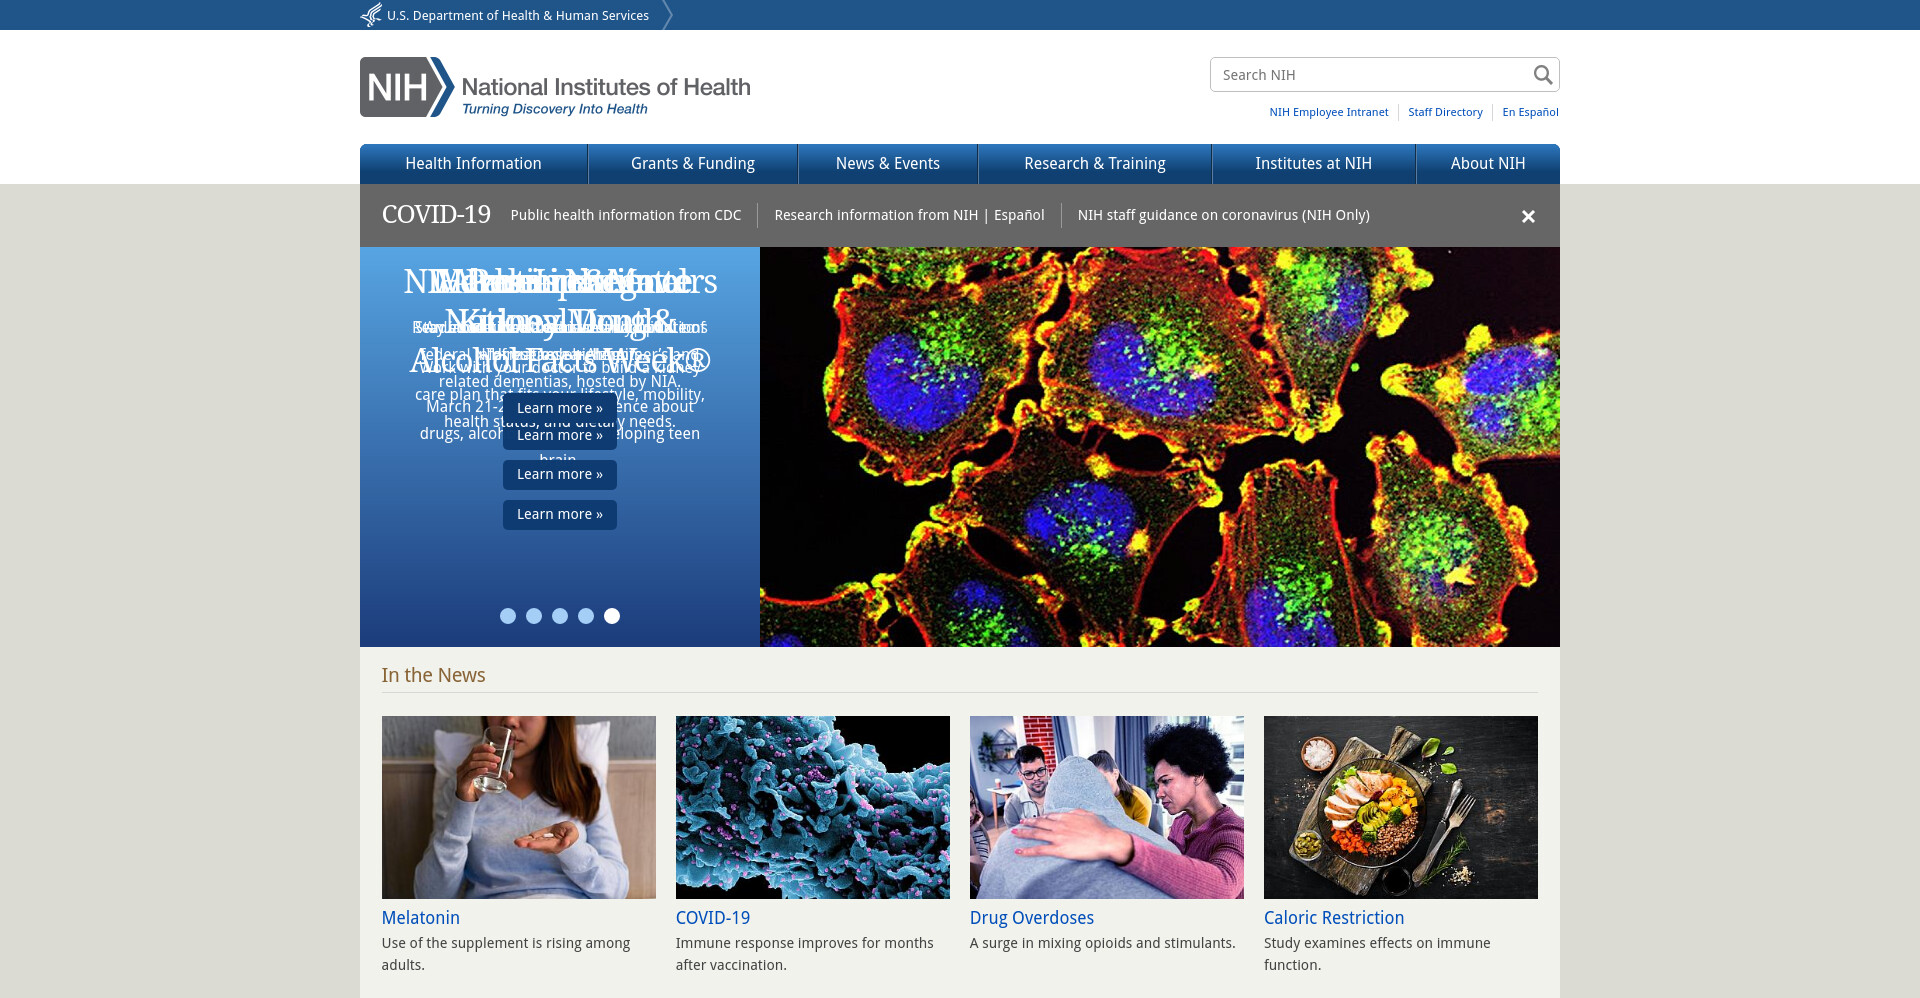
Task: Click 'Study examines effects on immune function' text
Action: pos(1377,954)
